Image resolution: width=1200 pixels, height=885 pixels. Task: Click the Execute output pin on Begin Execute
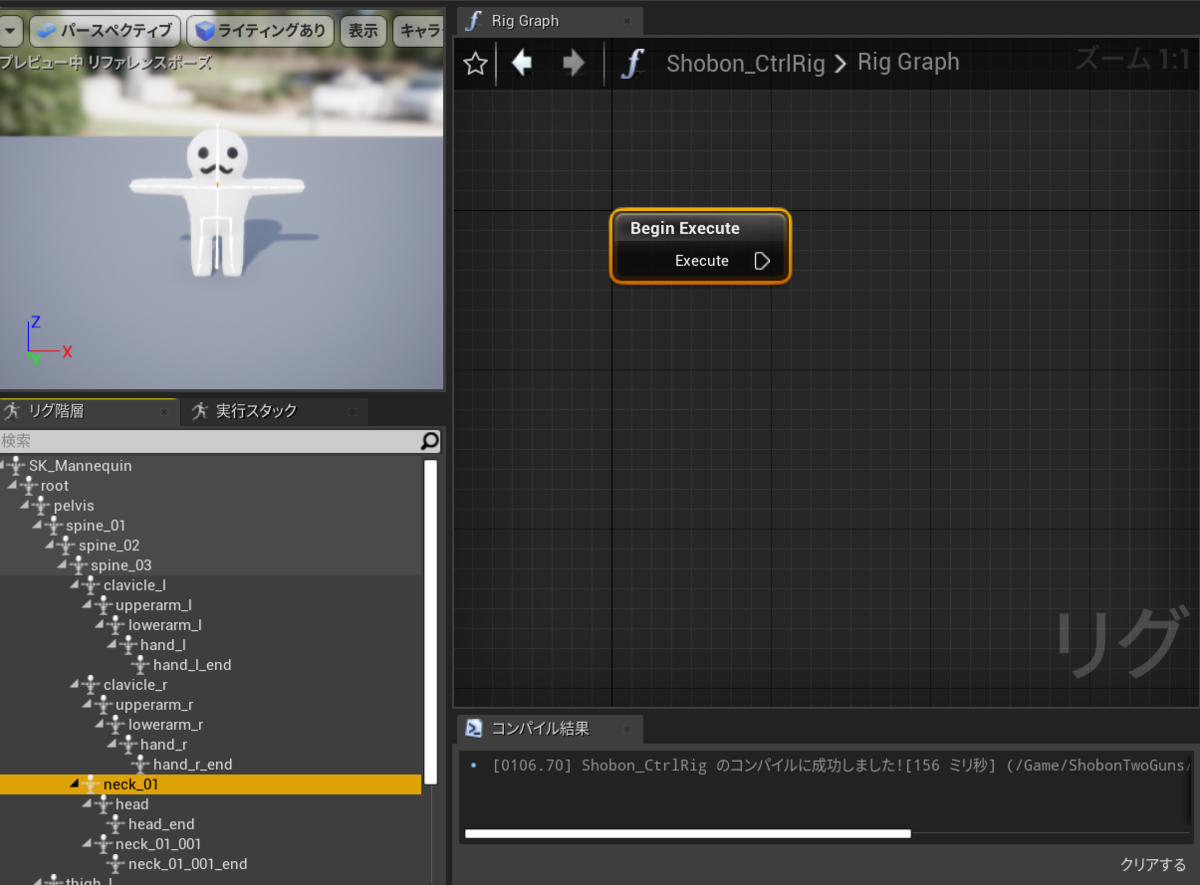[762, 261]
